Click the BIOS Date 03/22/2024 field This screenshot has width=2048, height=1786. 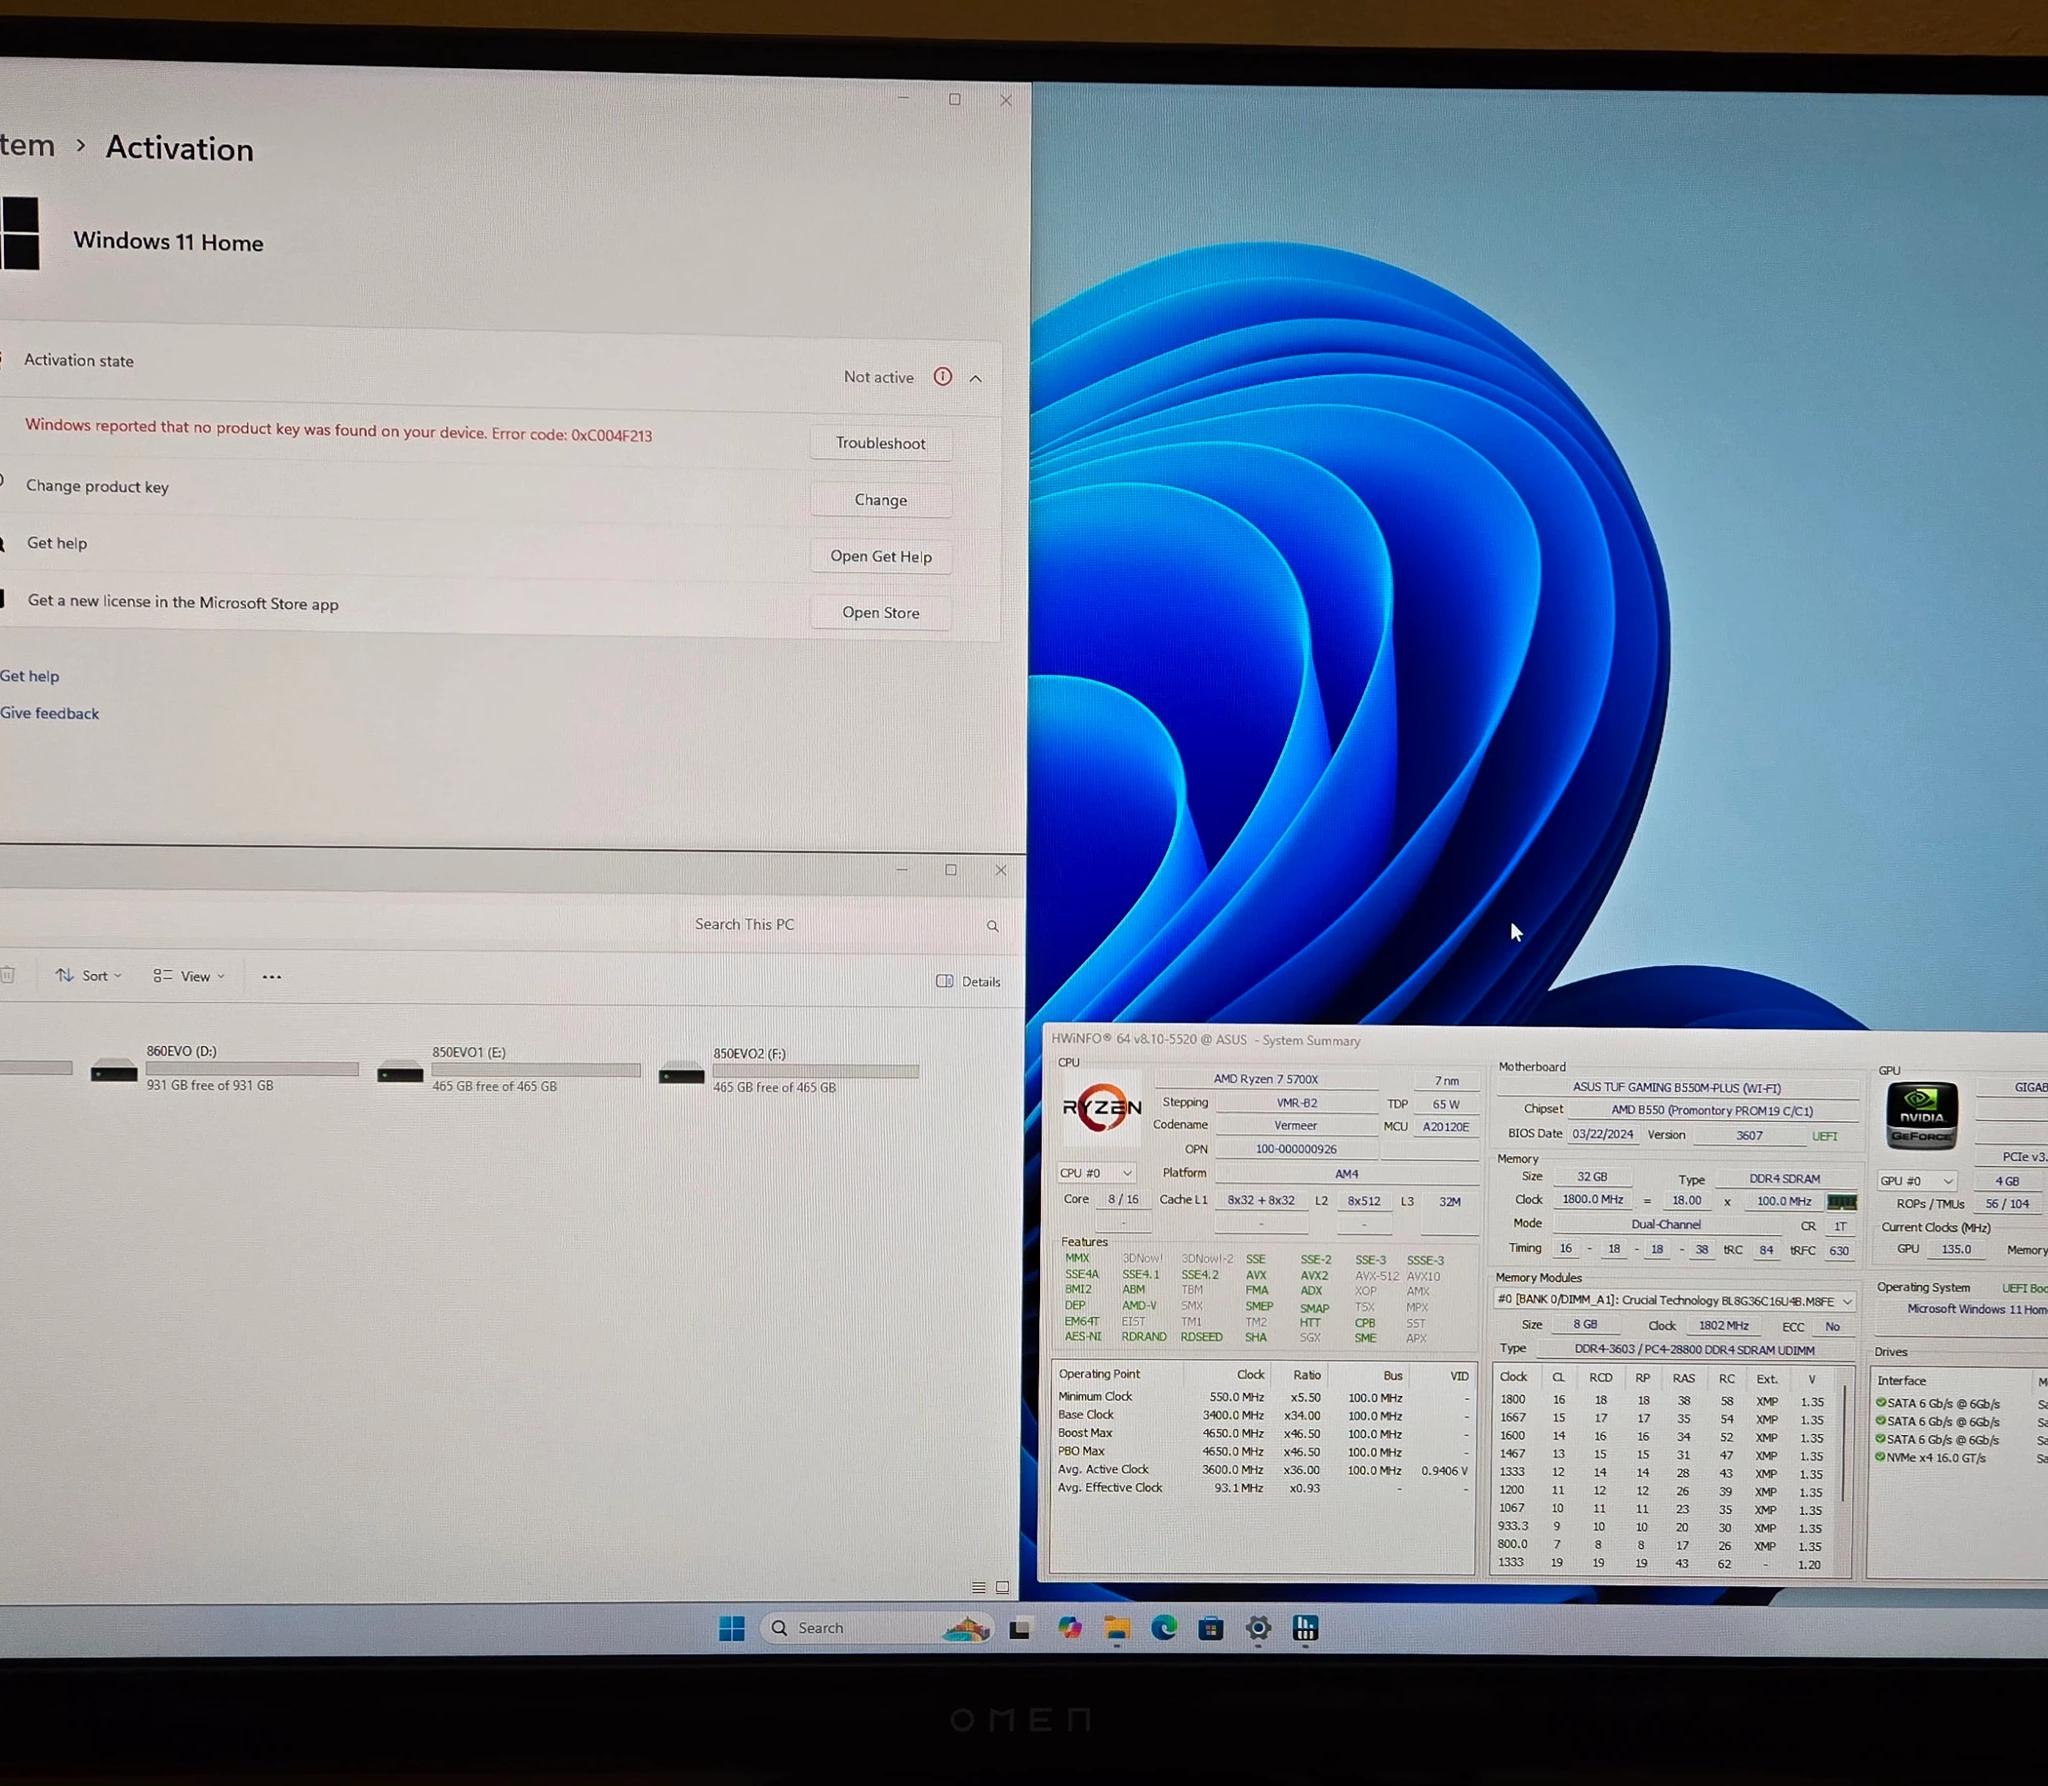pyautogui.click(x=1602, y=1134)
